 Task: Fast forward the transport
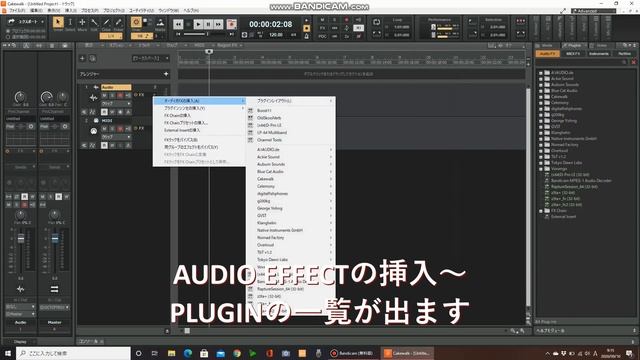218,24
